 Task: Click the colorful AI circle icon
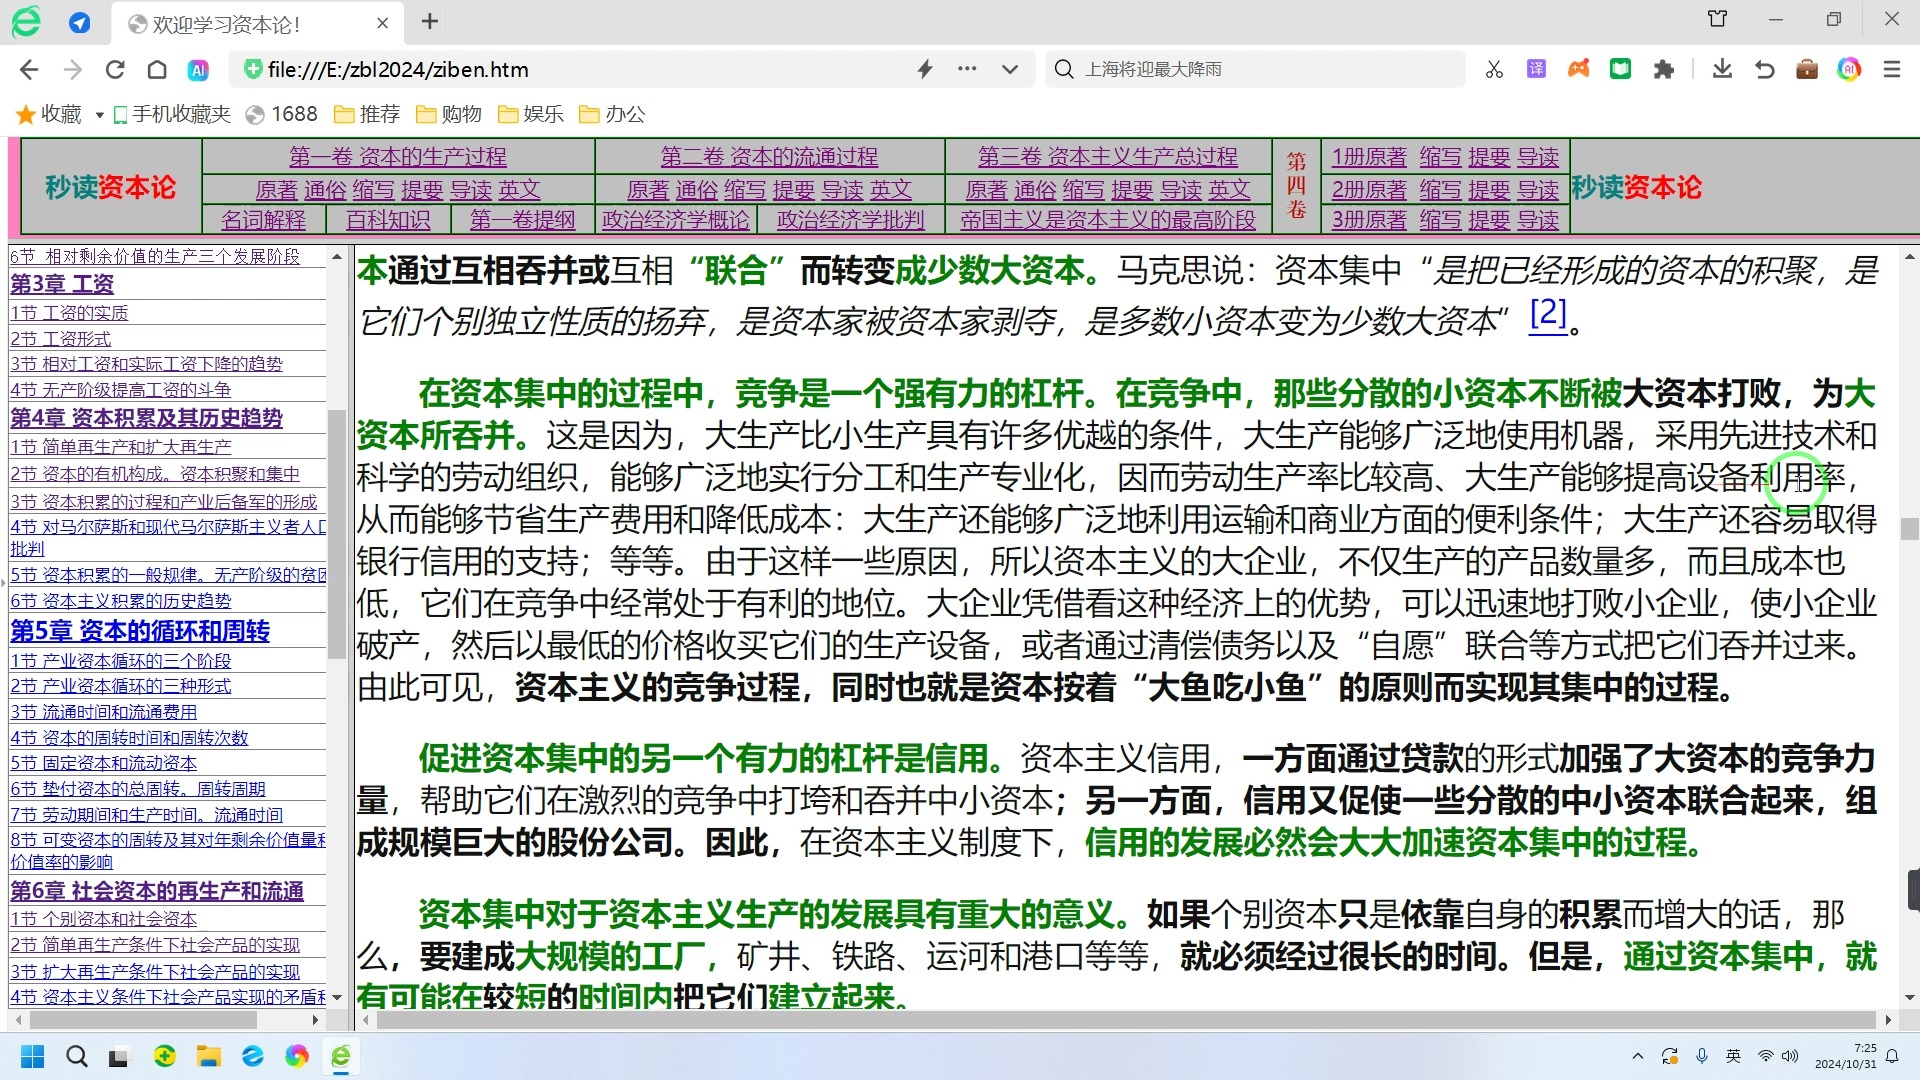1849,69
